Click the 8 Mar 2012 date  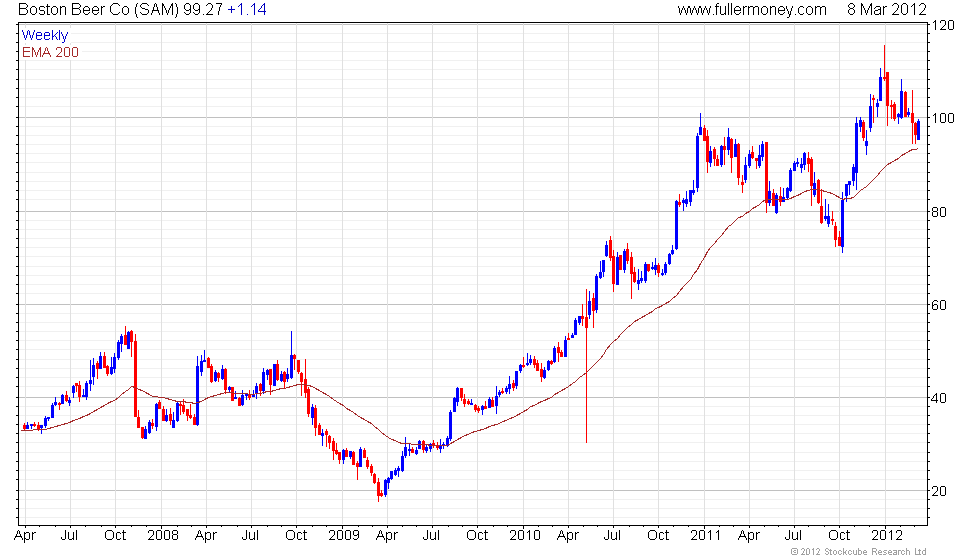point(886,10)
